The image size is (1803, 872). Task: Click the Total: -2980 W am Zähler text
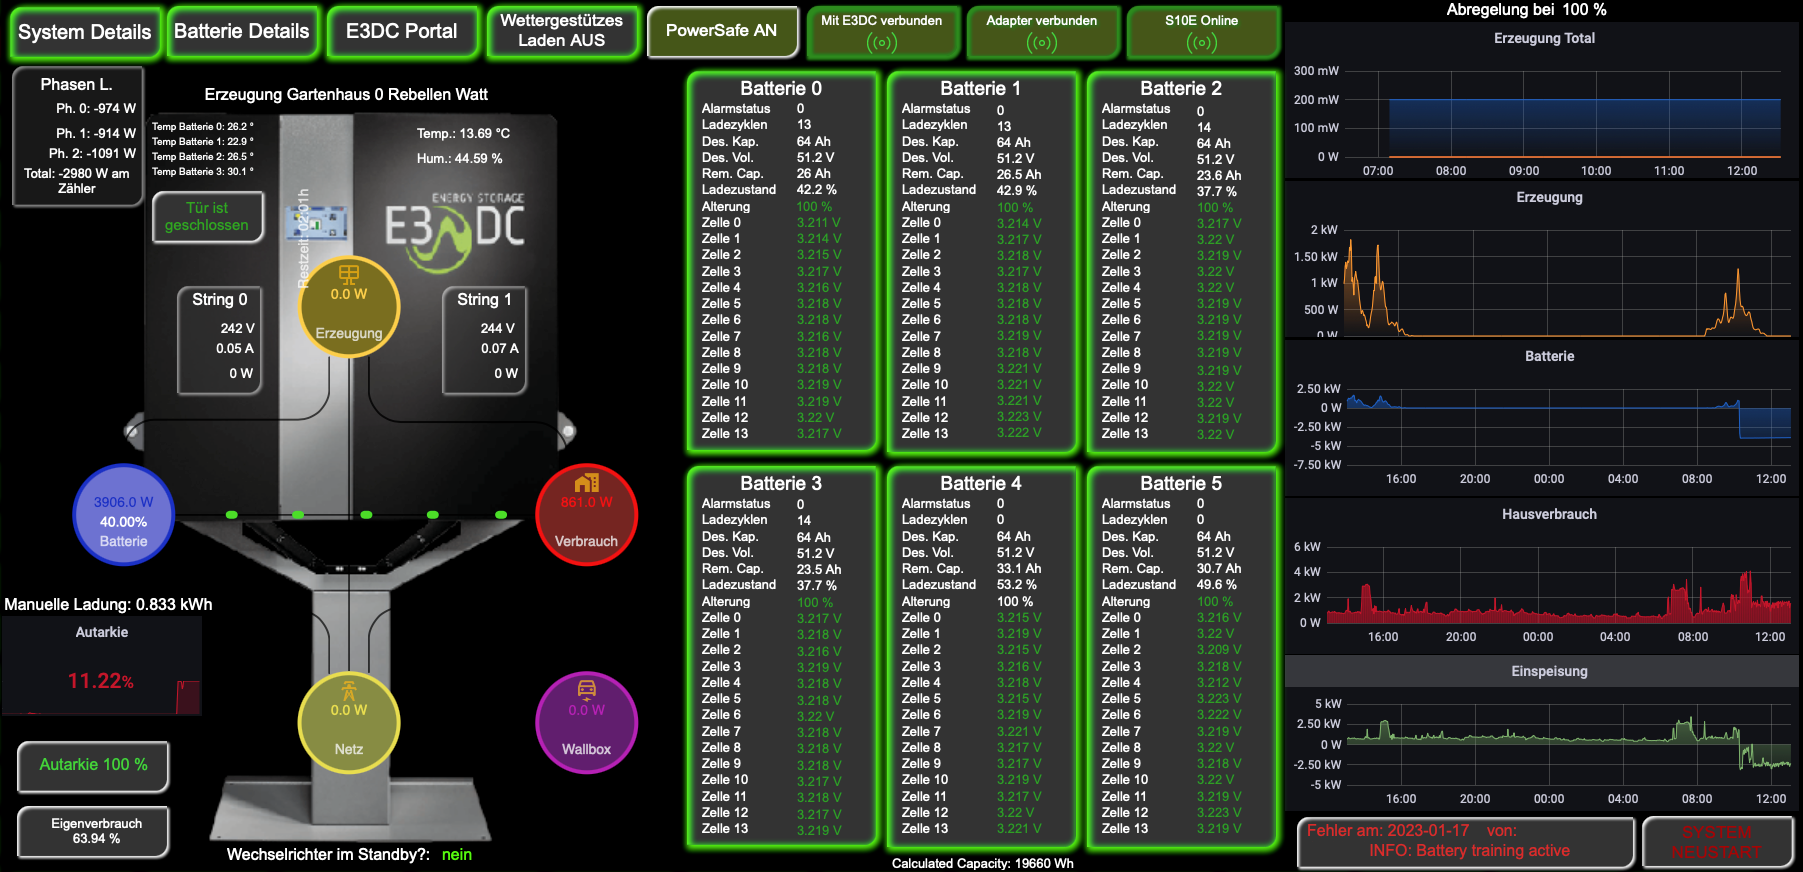coord(77,180)
